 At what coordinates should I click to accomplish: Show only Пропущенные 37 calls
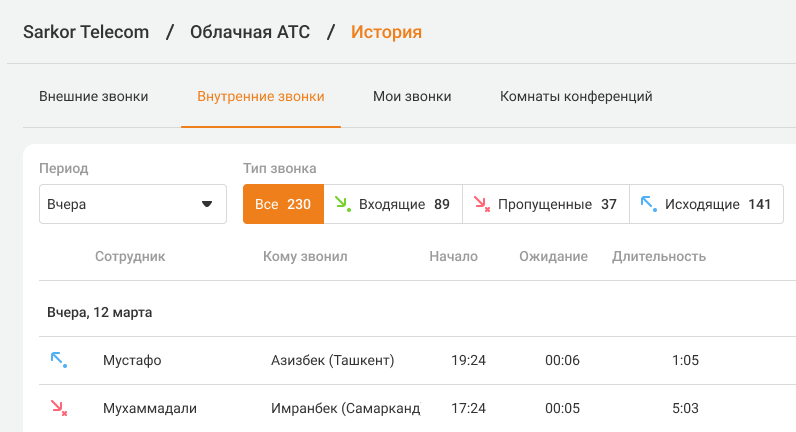(545, 204)
